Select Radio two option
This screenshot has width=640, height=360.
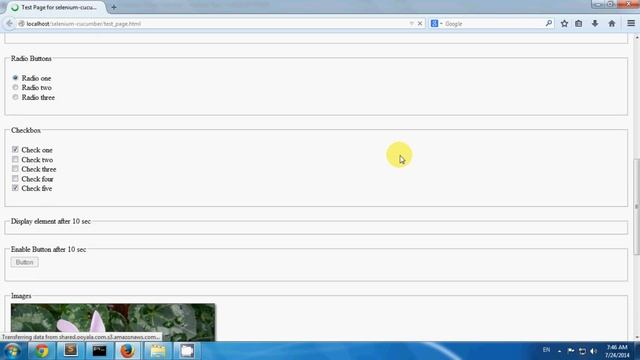point(15,87)
